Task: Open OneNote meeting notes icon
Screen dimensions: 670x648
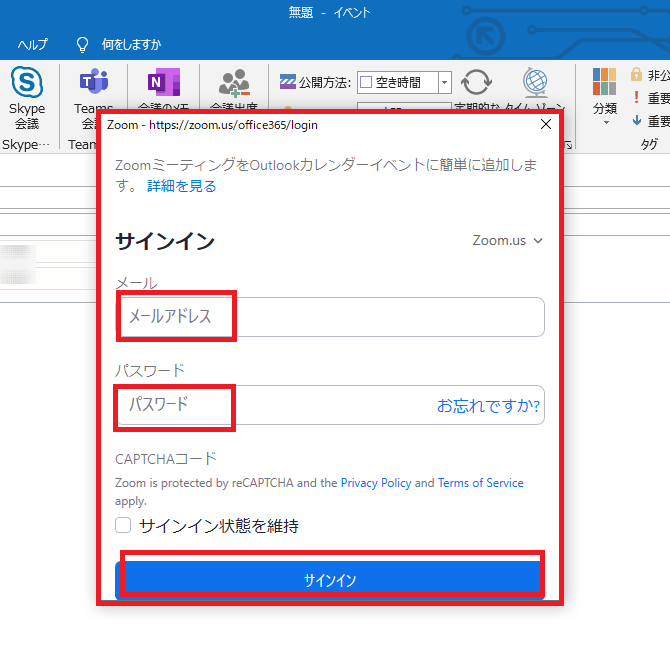Action: [164, 82]
